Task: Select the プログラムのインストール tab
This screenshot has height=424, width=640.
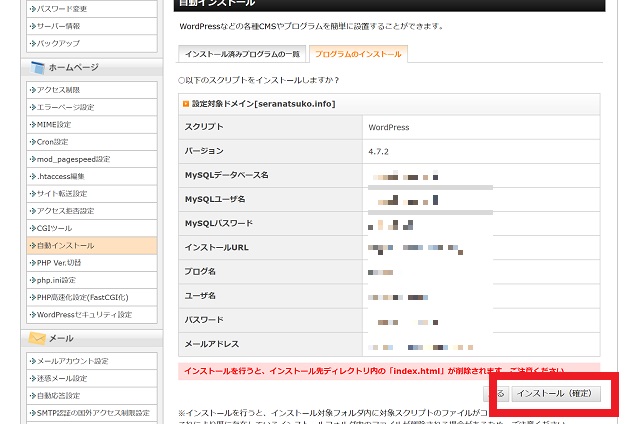Action: coord(358,54)
